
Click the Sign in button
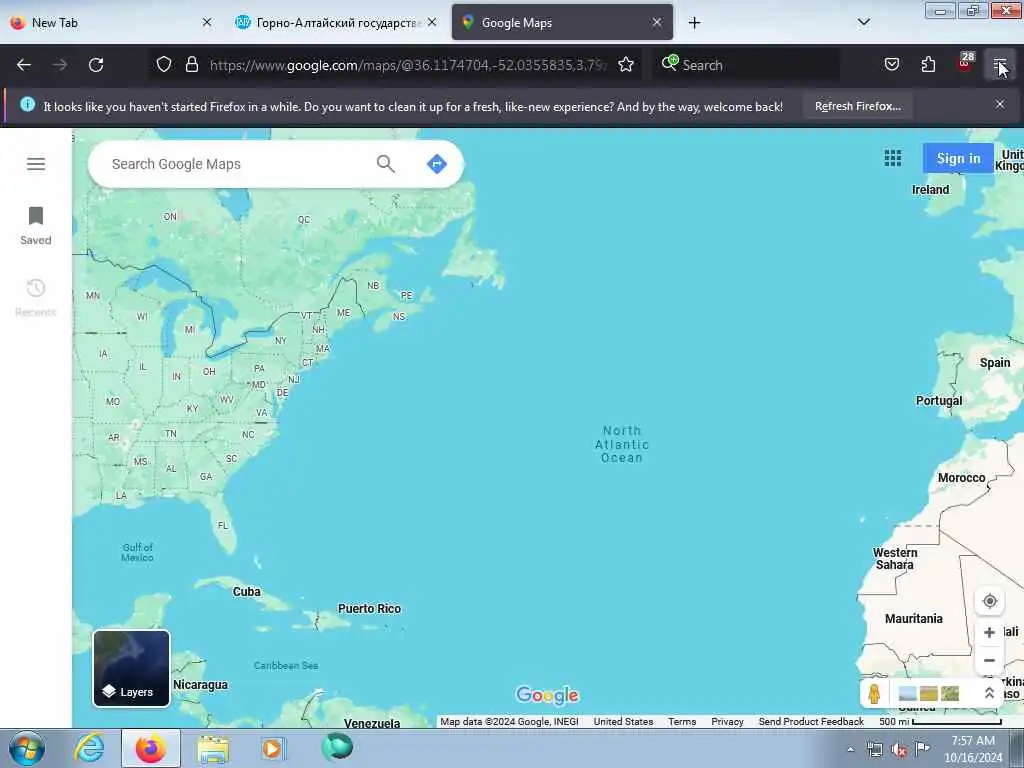pos(958,158)
